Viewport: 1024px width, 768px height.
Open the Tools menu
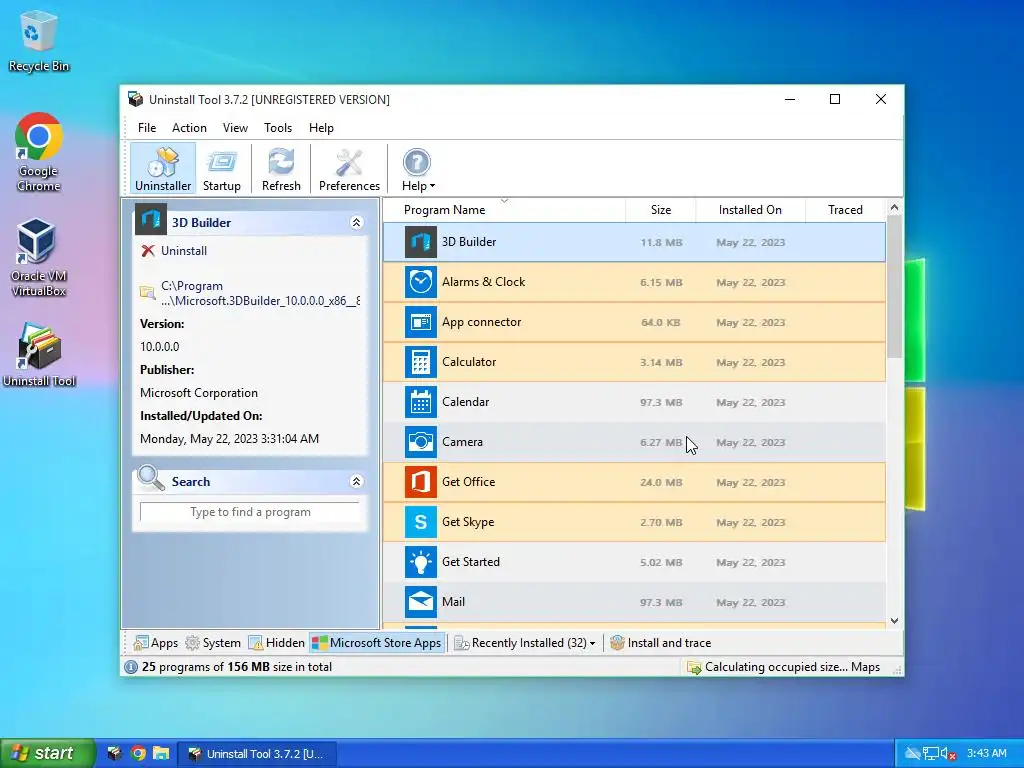(278, 128)
